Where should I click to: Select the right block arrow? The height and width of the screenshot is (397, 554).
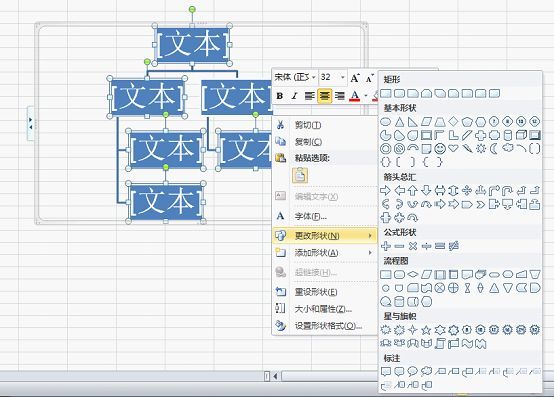click(385, 191)
